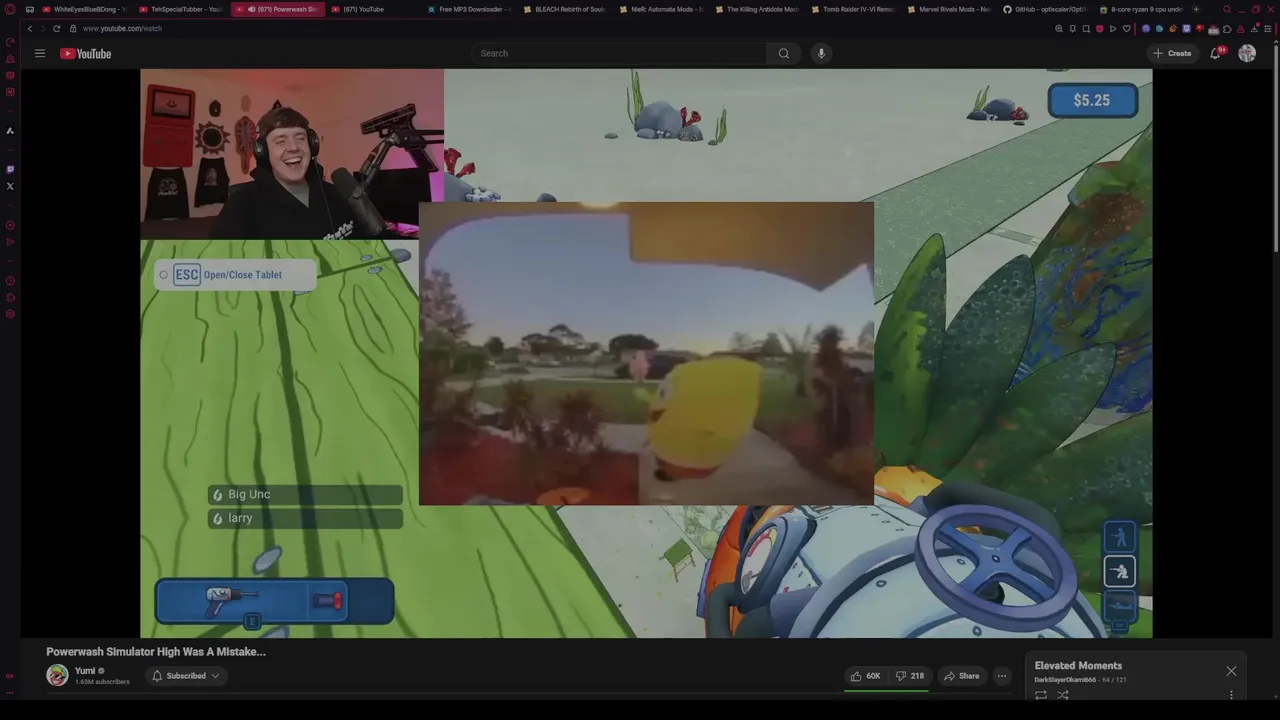Open sidebar settings gear icon
Screen dimensions: 1280x720
(x=10, y=314)
